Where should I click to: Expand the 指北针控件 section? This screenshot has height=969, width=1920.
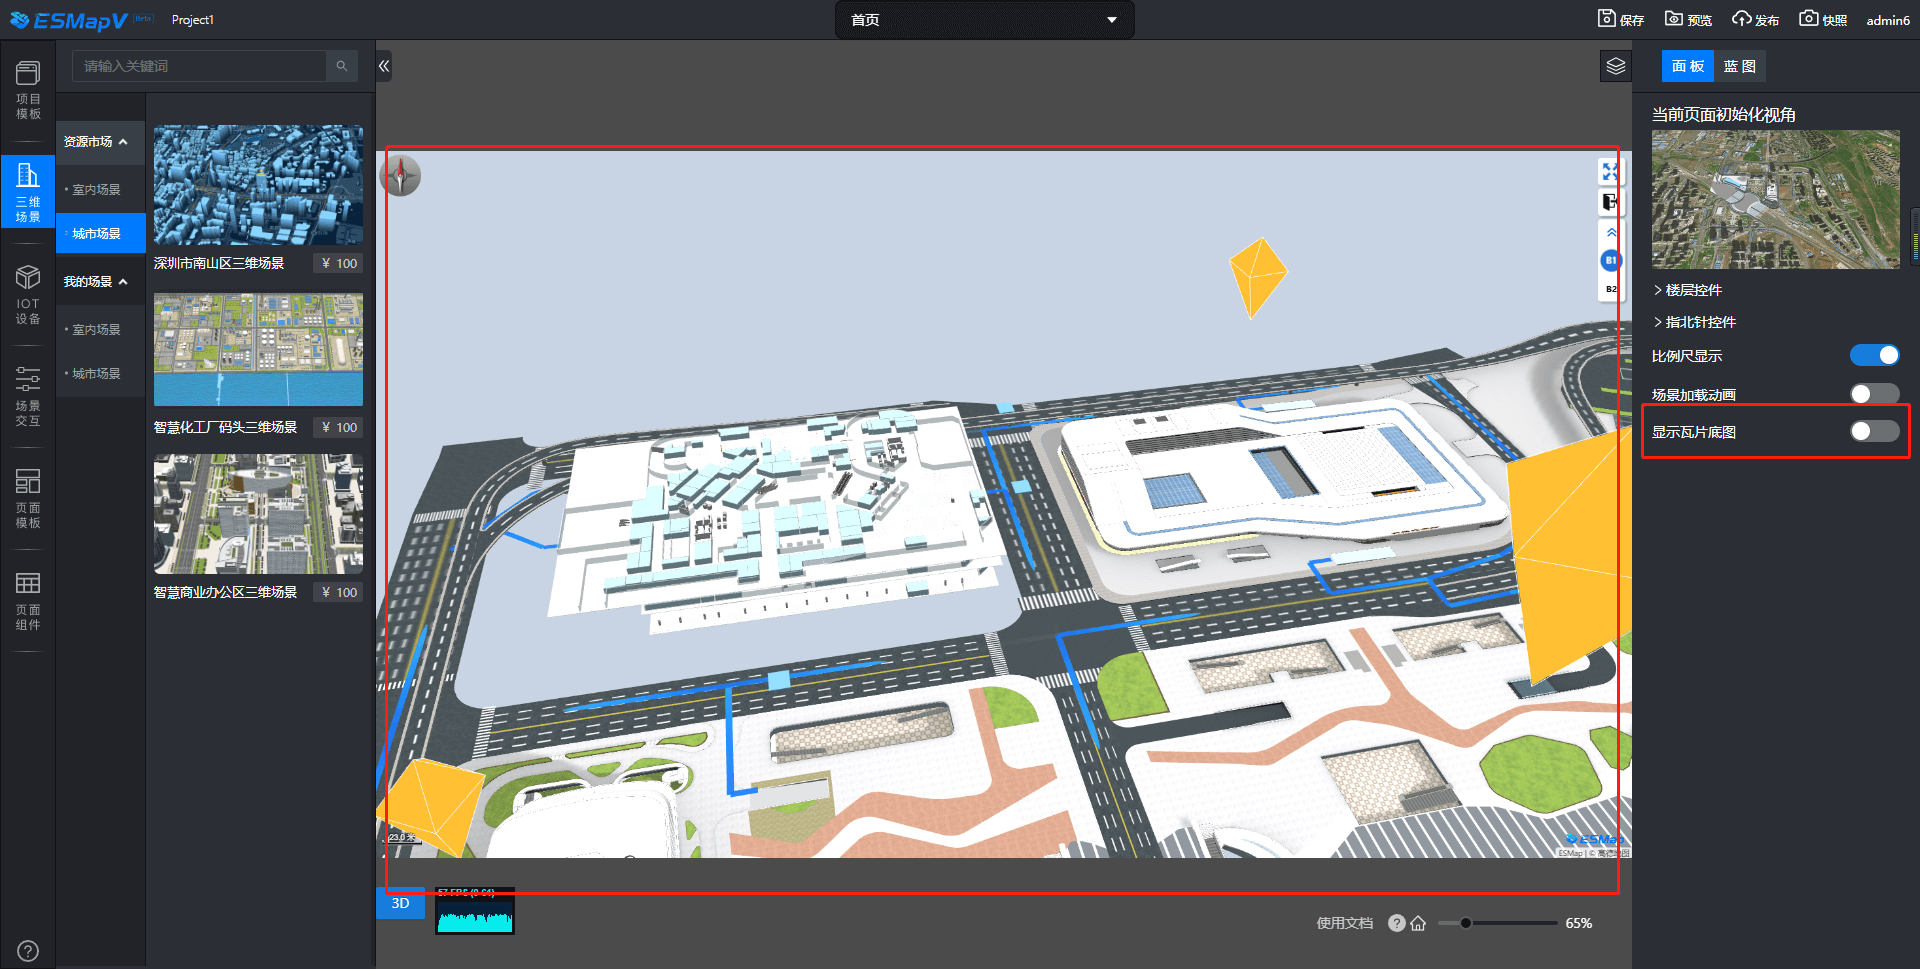coord(1700,322)
